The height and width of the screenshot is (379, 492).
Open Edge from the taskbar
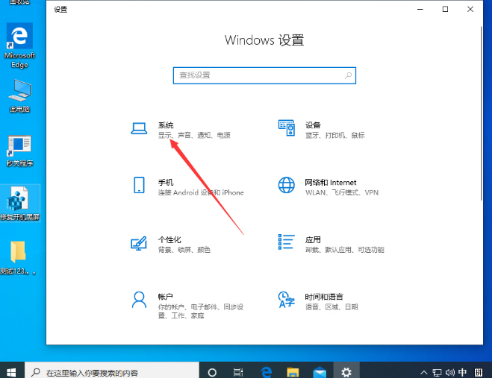[x=266, y=372]
